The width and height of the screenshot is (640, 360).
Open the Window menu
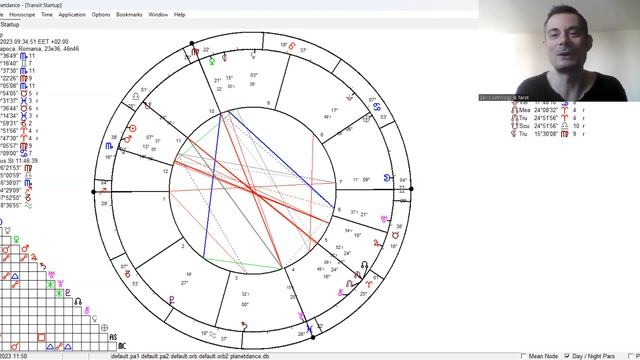coord(158,14)
